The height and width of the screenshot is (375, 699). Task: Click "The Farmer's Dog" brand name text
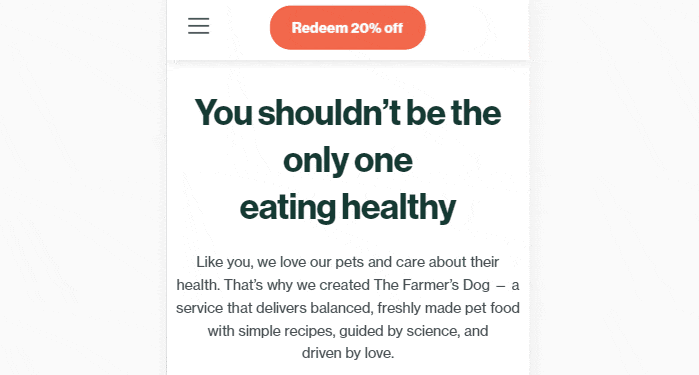point(432,285)
